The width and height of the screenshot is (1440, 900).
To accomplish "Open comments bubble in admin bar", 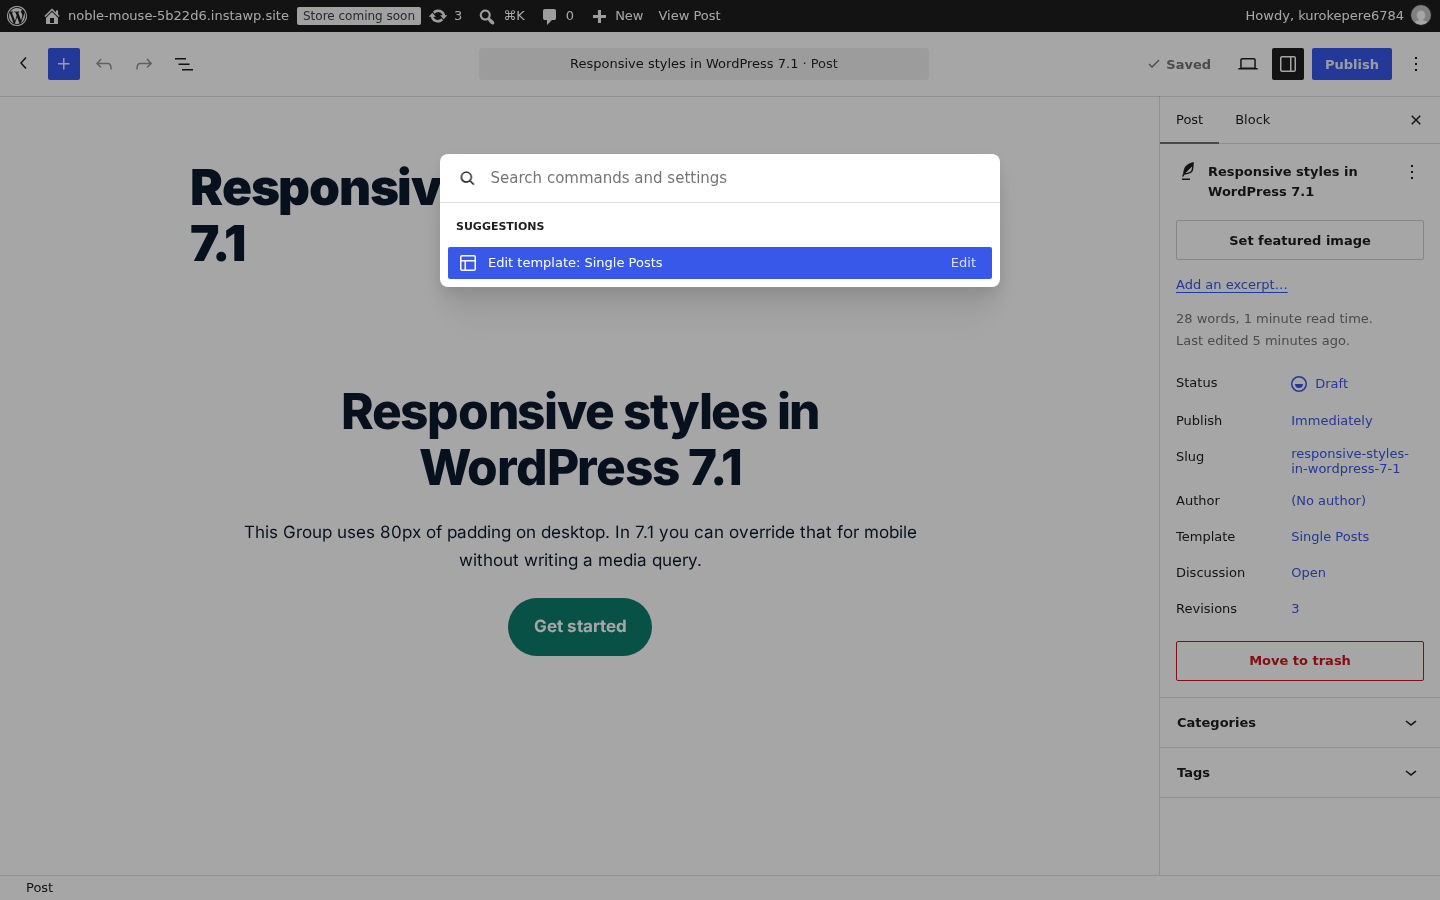I will 558,16.
